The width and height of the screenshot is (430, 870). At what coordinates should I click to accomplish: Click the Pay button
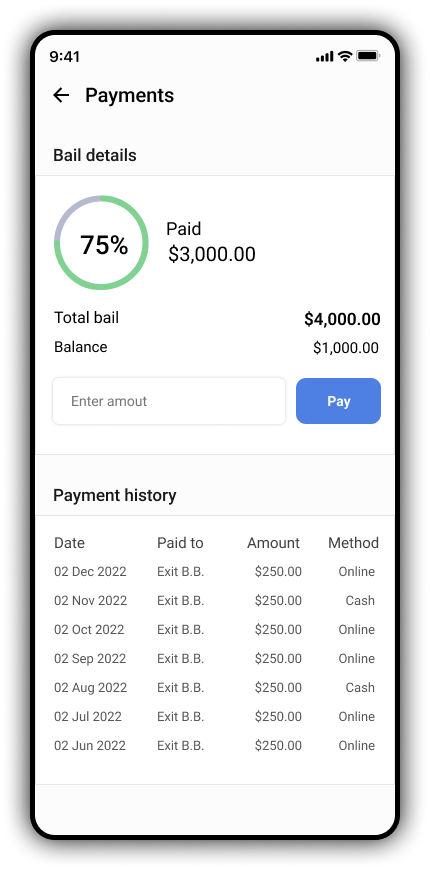(x=338, y=401)
